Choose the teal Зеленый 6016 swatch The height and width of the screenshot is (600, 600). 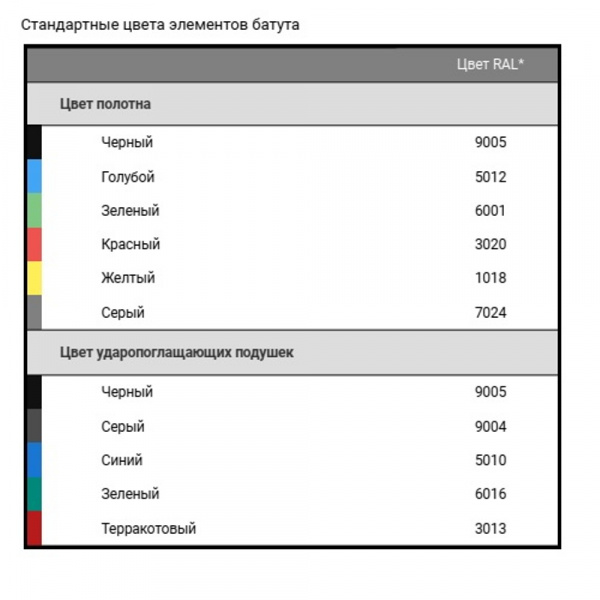pyautogui.click(x=34, y=494)
